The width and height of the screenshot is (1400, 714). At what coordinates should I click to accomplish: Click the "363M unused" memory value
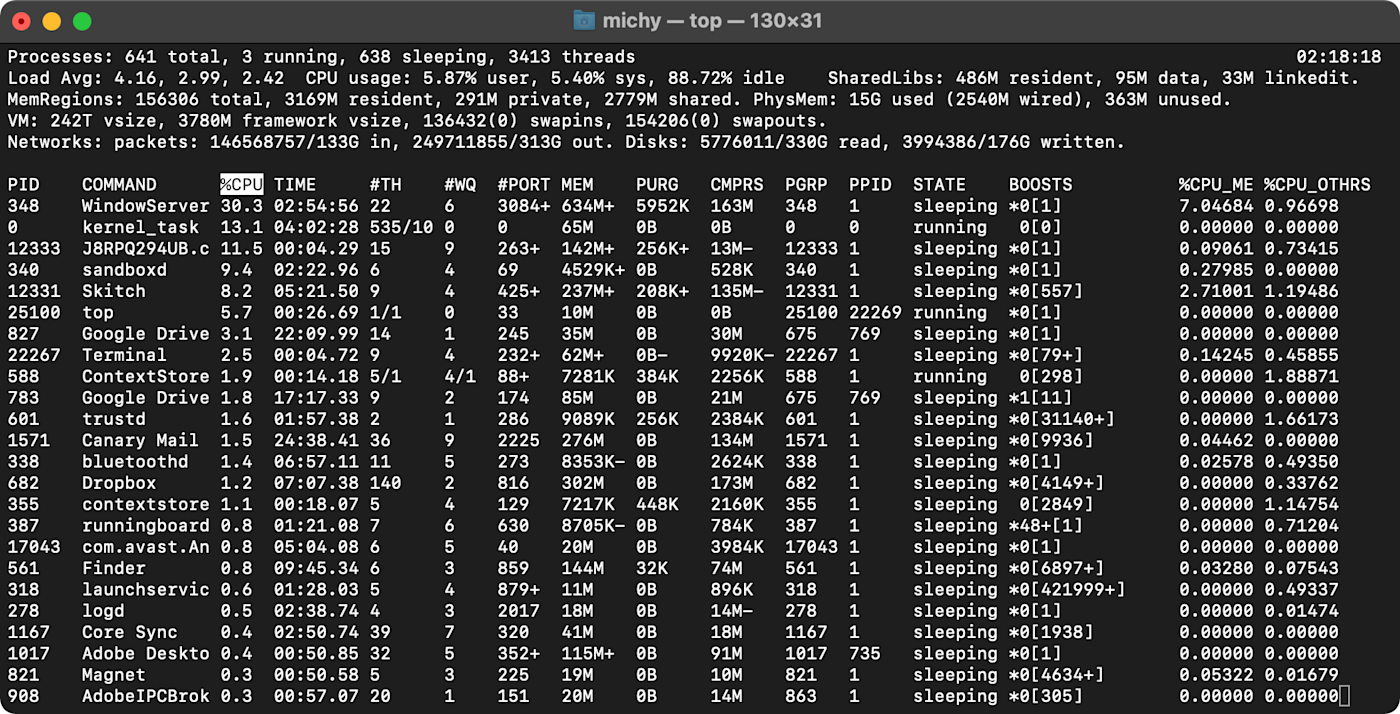(x=1163, y=99)
